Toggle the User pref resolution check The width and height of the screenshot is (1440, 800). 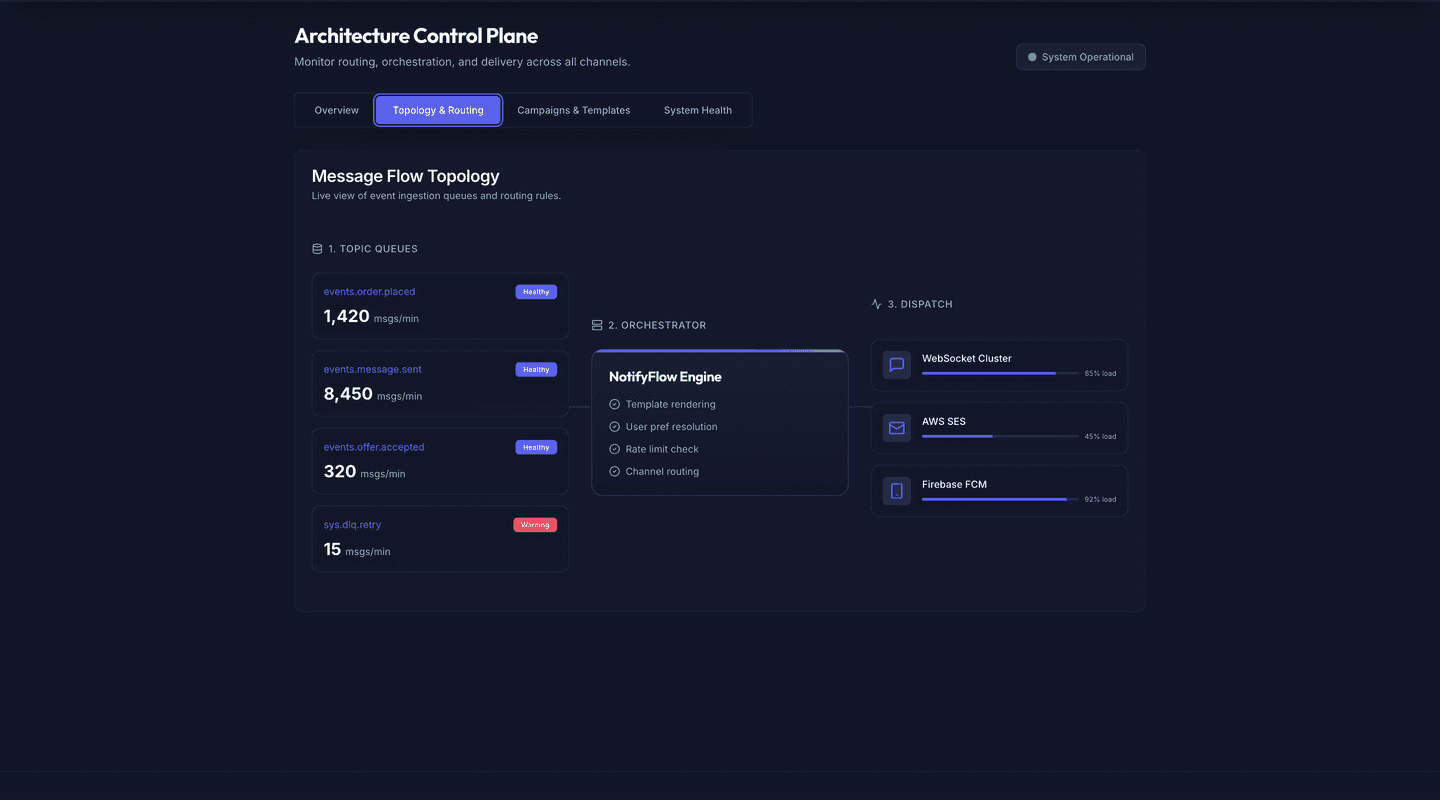614,426
